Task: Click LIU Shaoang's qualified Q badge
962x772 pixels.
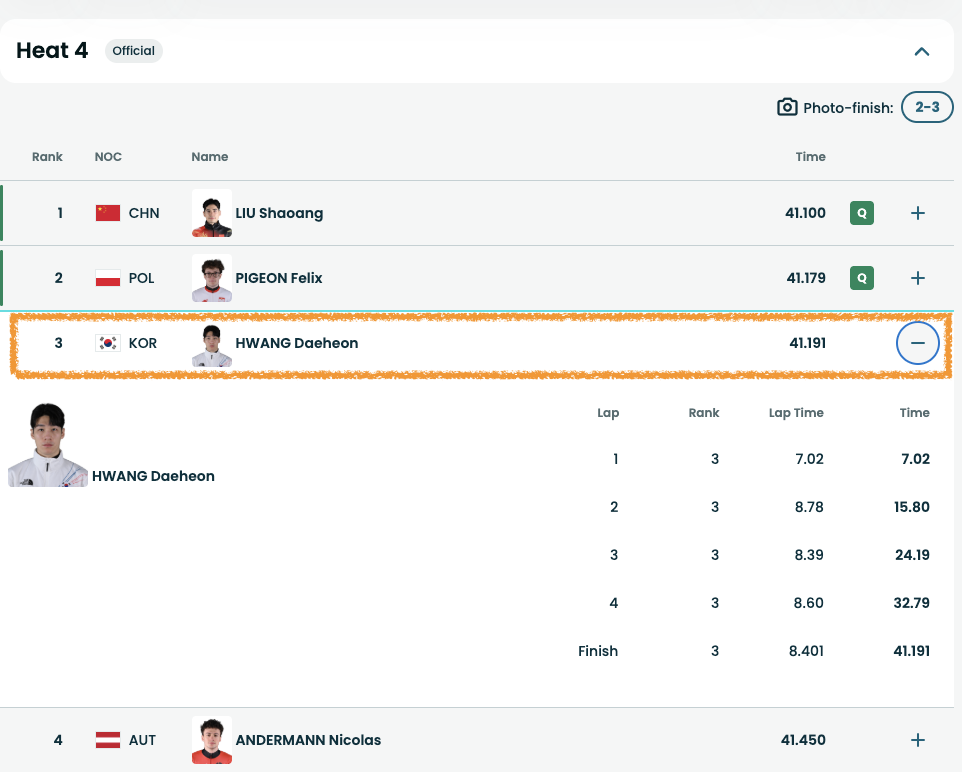Action: [x=861, y=213]
